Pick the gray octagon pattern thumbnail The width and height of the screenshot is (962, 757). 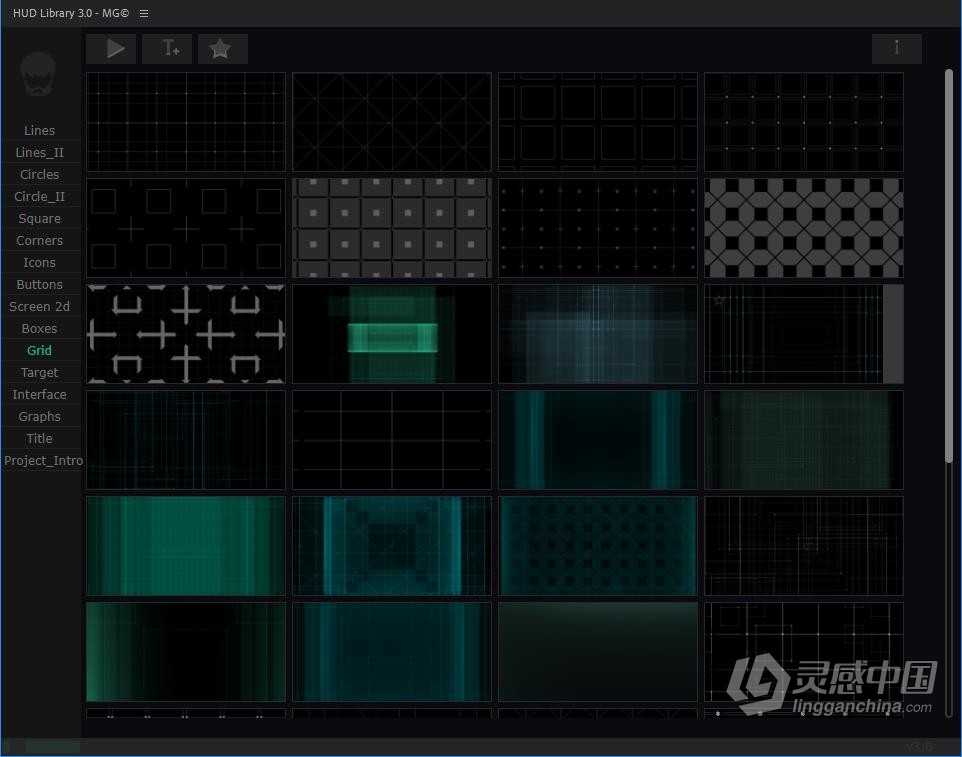[x=804, y=228]
